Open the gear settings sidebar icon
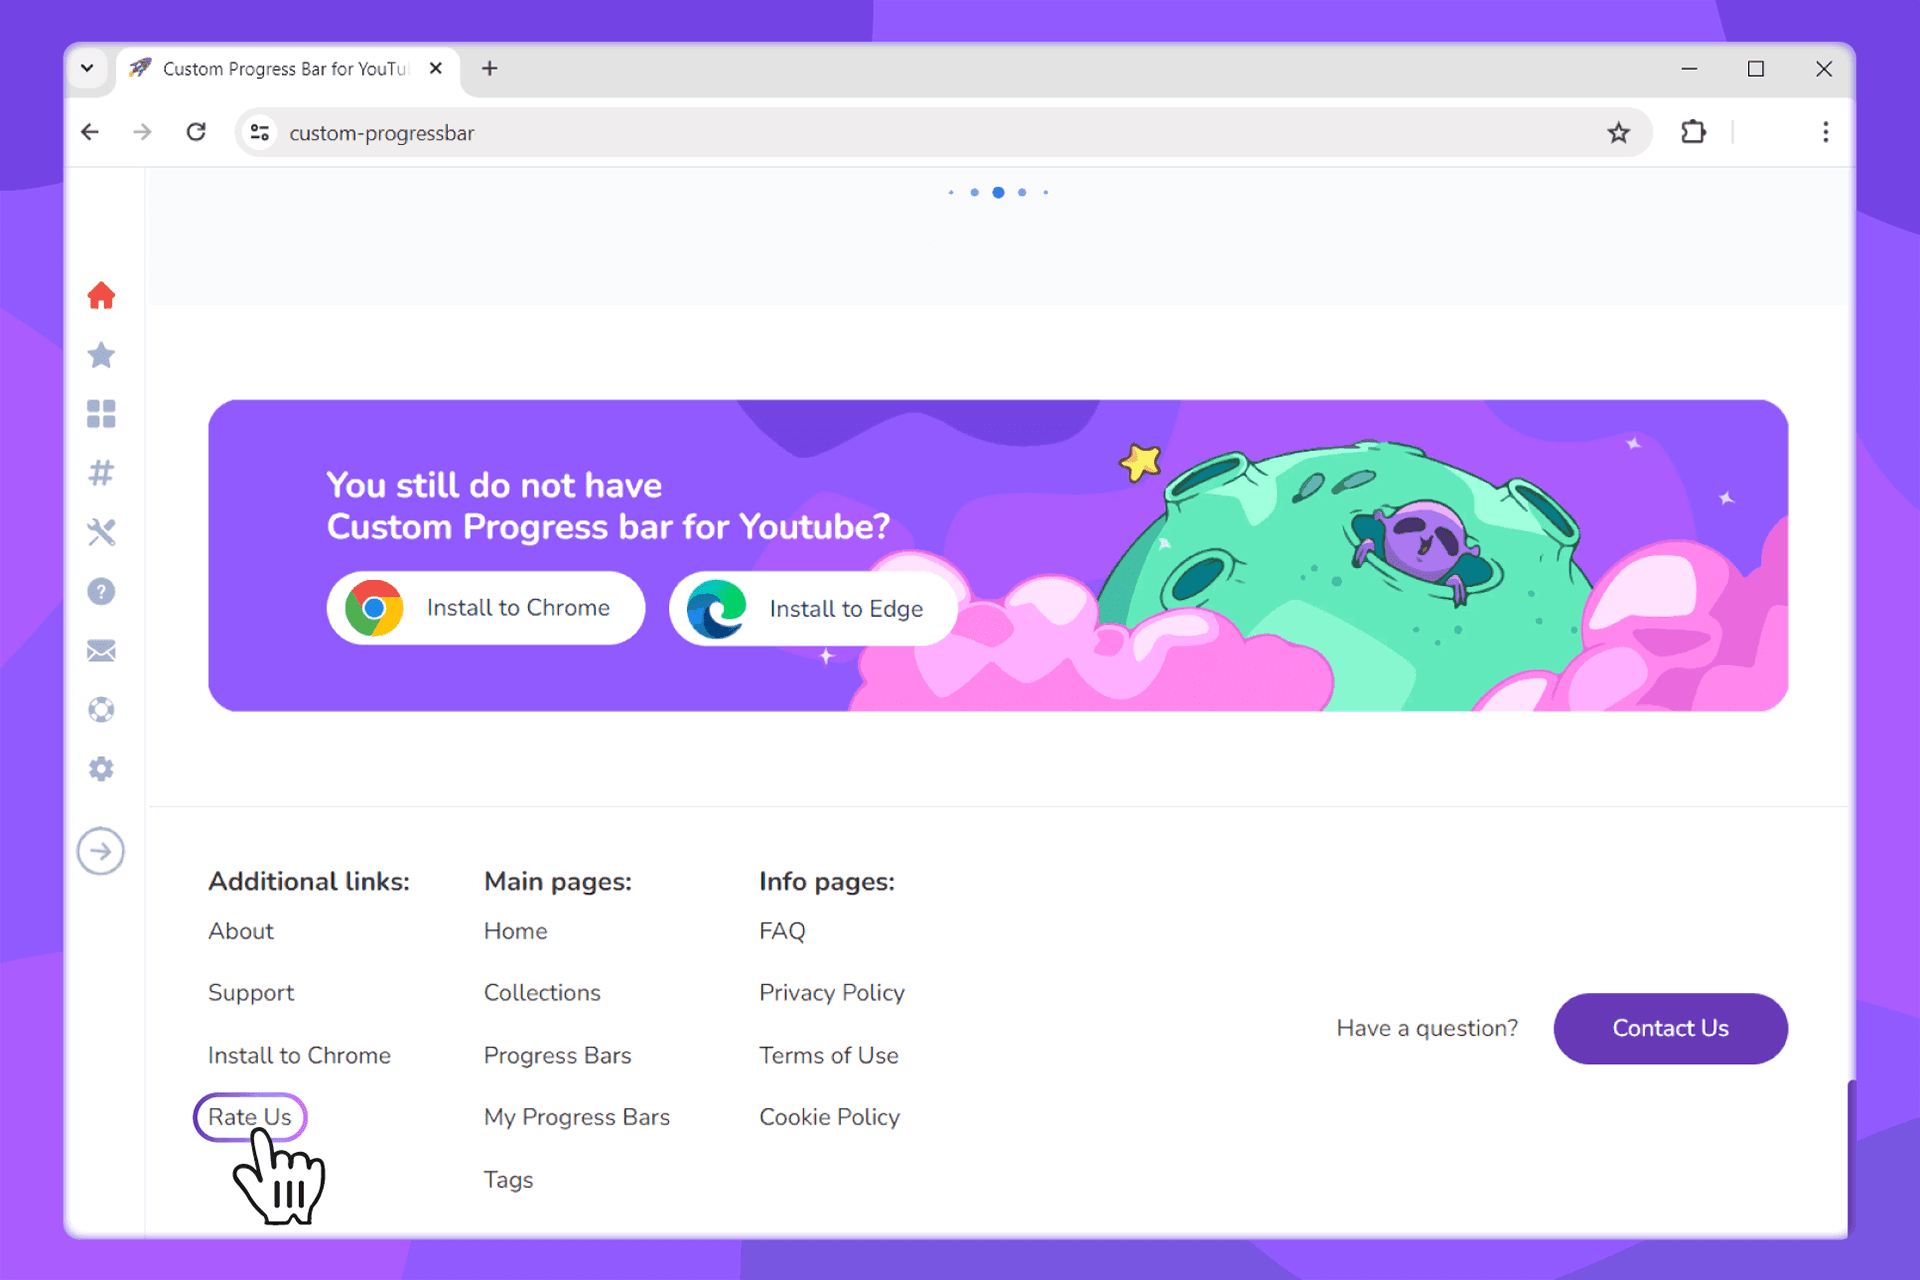Image resolution: width=1920 pixels, height=1280 pixels. click(x=101, y=769)
